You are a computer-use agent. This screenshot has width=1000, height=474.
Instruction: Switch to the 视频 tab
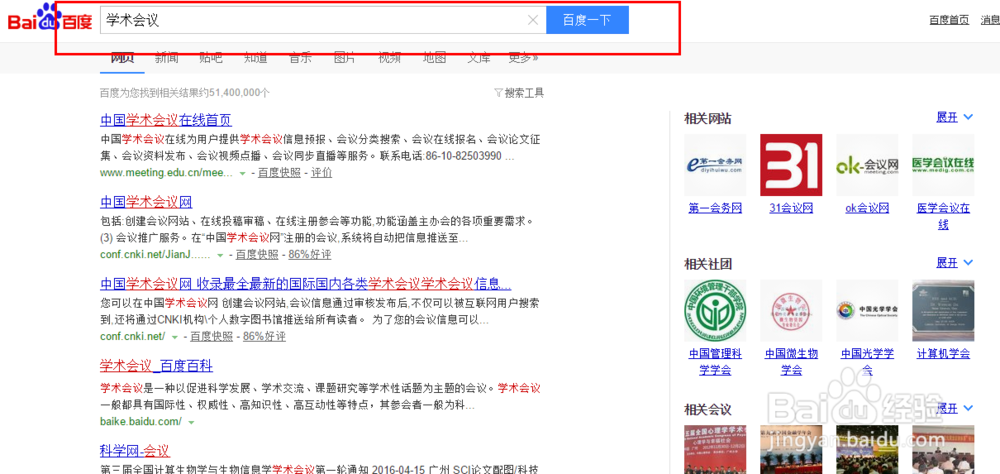[390, 57]
